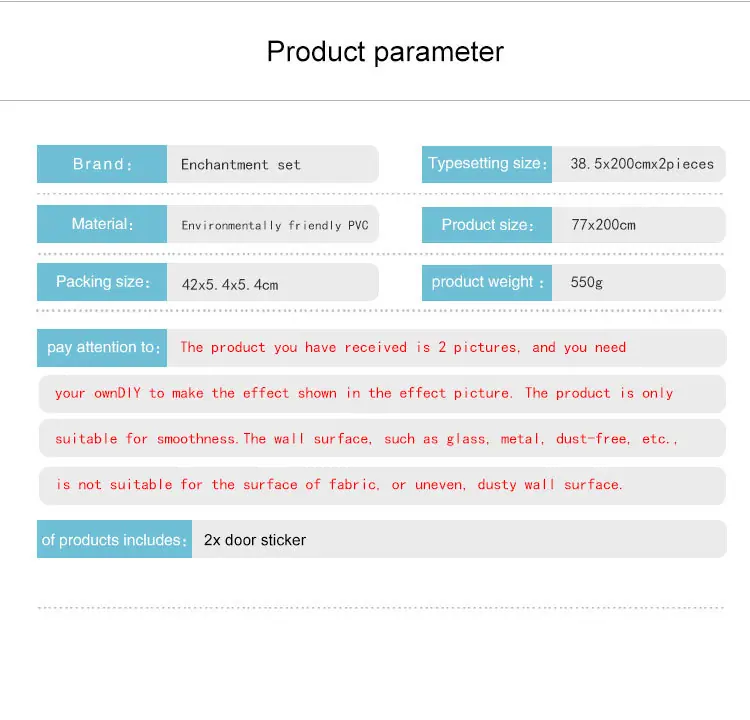This screenshot has width=750, height=720.
Task: Select the Product size label
Action: (x=487, y=225)
